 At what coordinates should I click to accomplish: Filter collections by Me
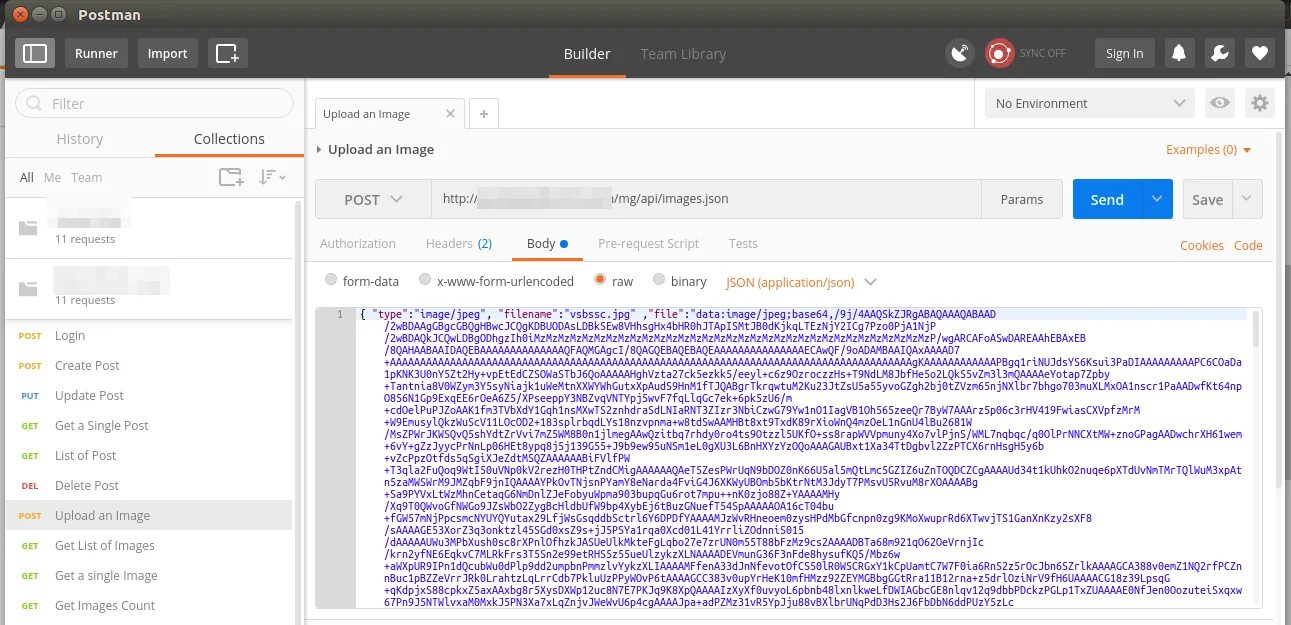coord(52,177)
